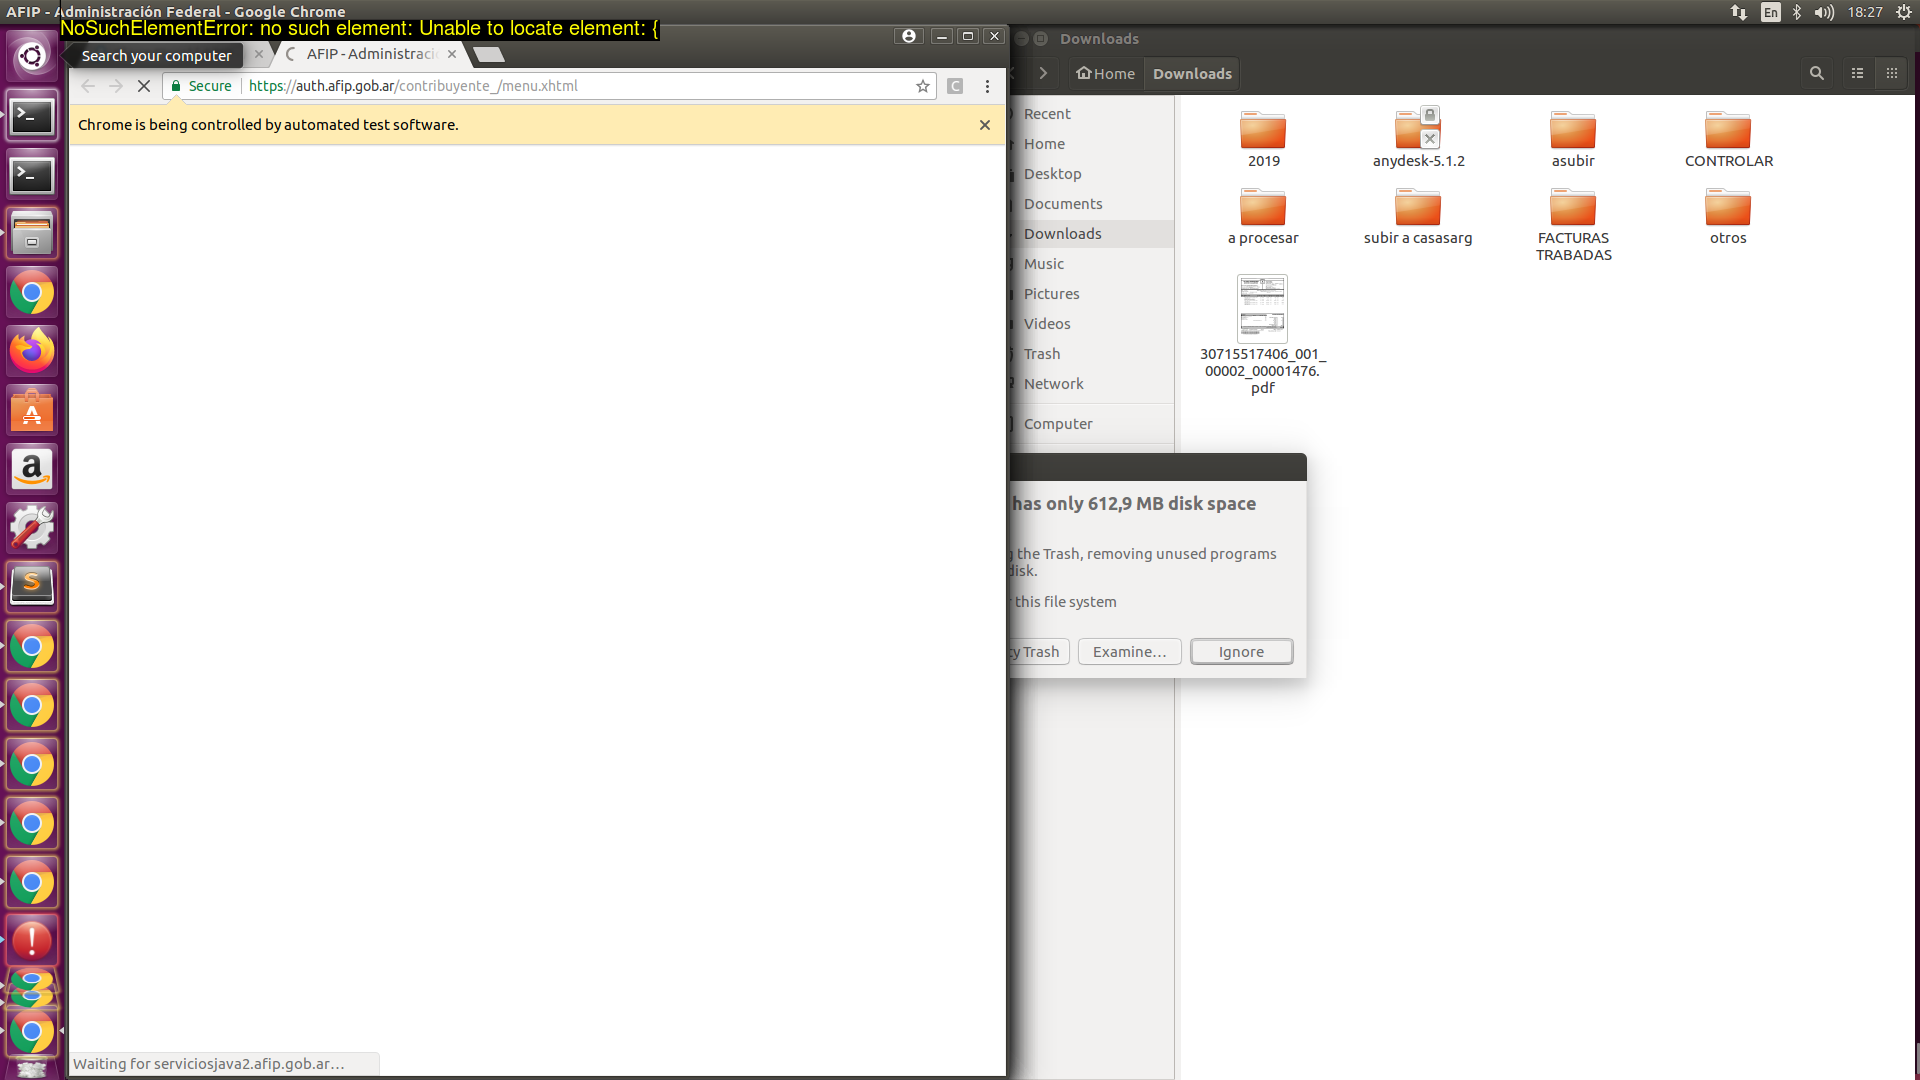The image size is (1920, 1080).
Task: Switch to the AFIP - Administración tab
Action: click(x=372, y=54)
